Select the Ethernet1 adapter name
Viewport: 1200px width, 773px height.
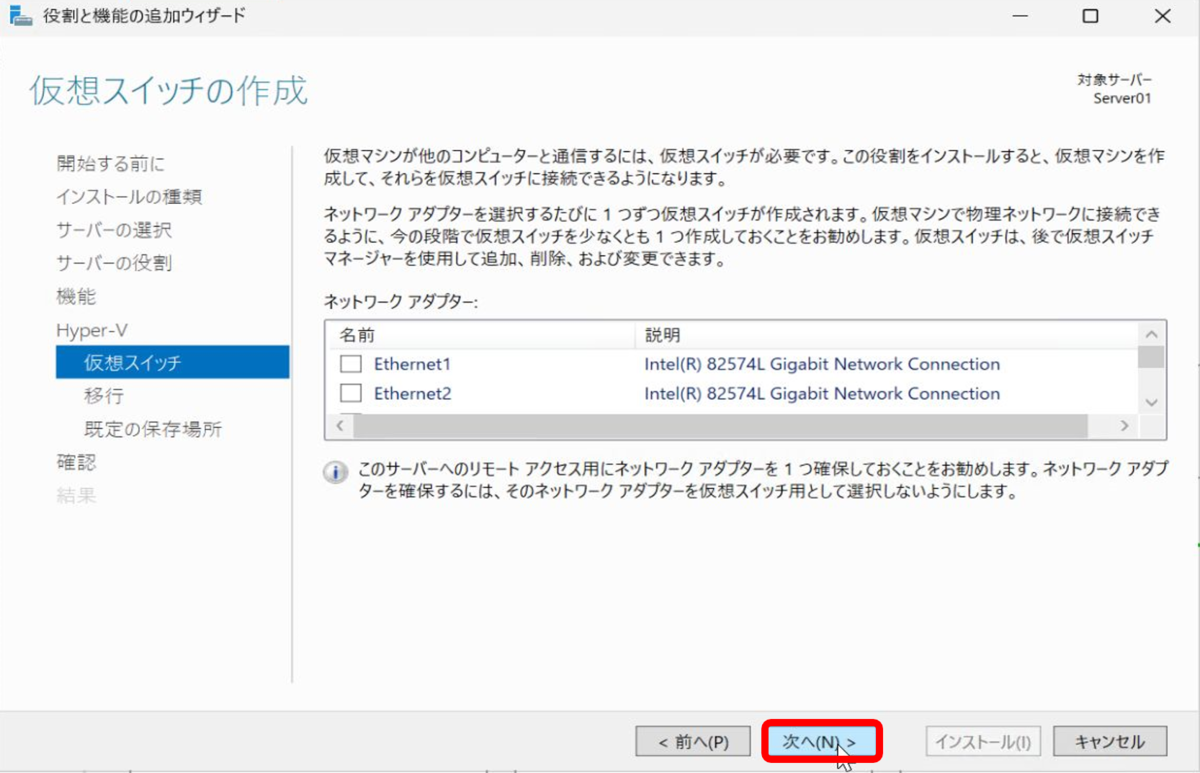pos(413,364)
